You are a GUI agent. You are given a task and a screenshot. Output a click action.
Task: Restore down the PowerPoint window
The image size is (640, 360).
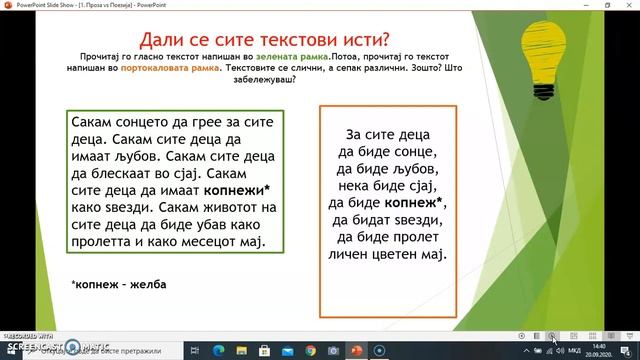(608, 5)
